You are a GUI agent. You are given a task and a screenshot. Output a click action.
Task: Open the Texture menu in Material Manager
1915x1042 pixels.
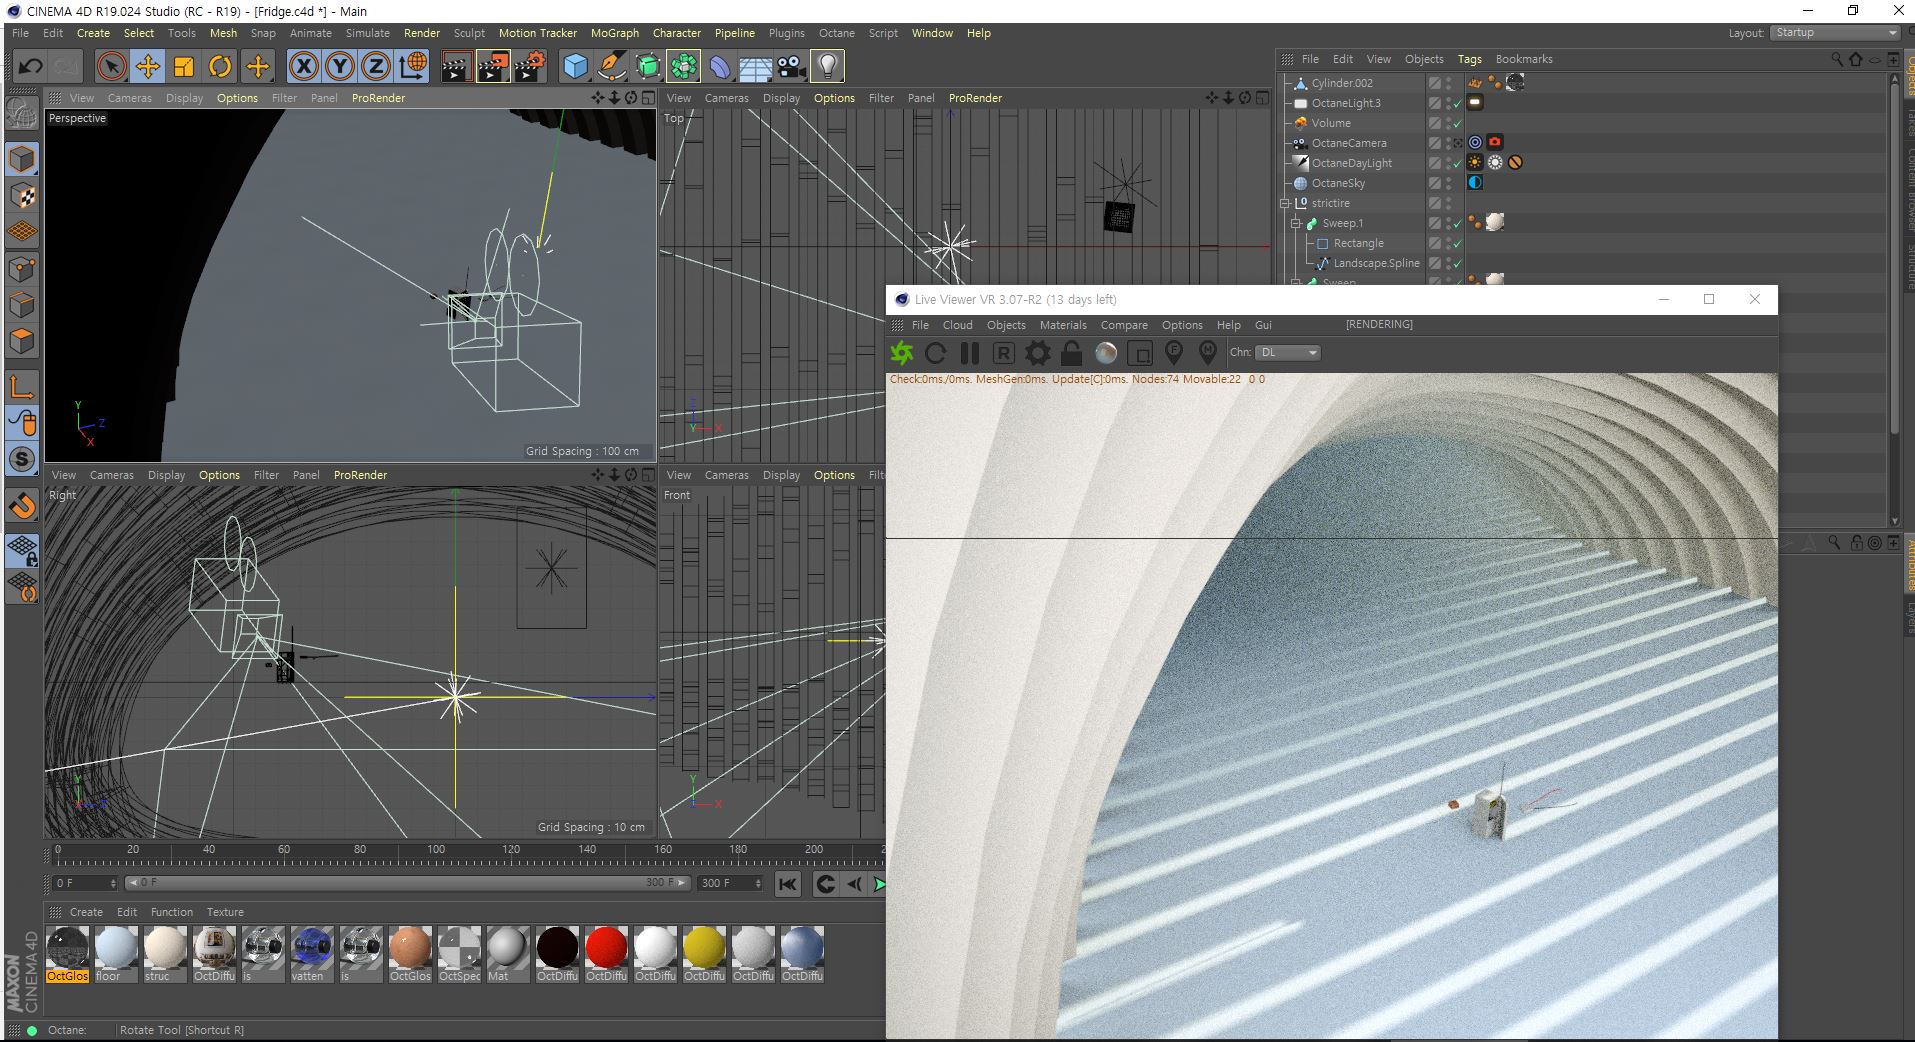(225, 912)
